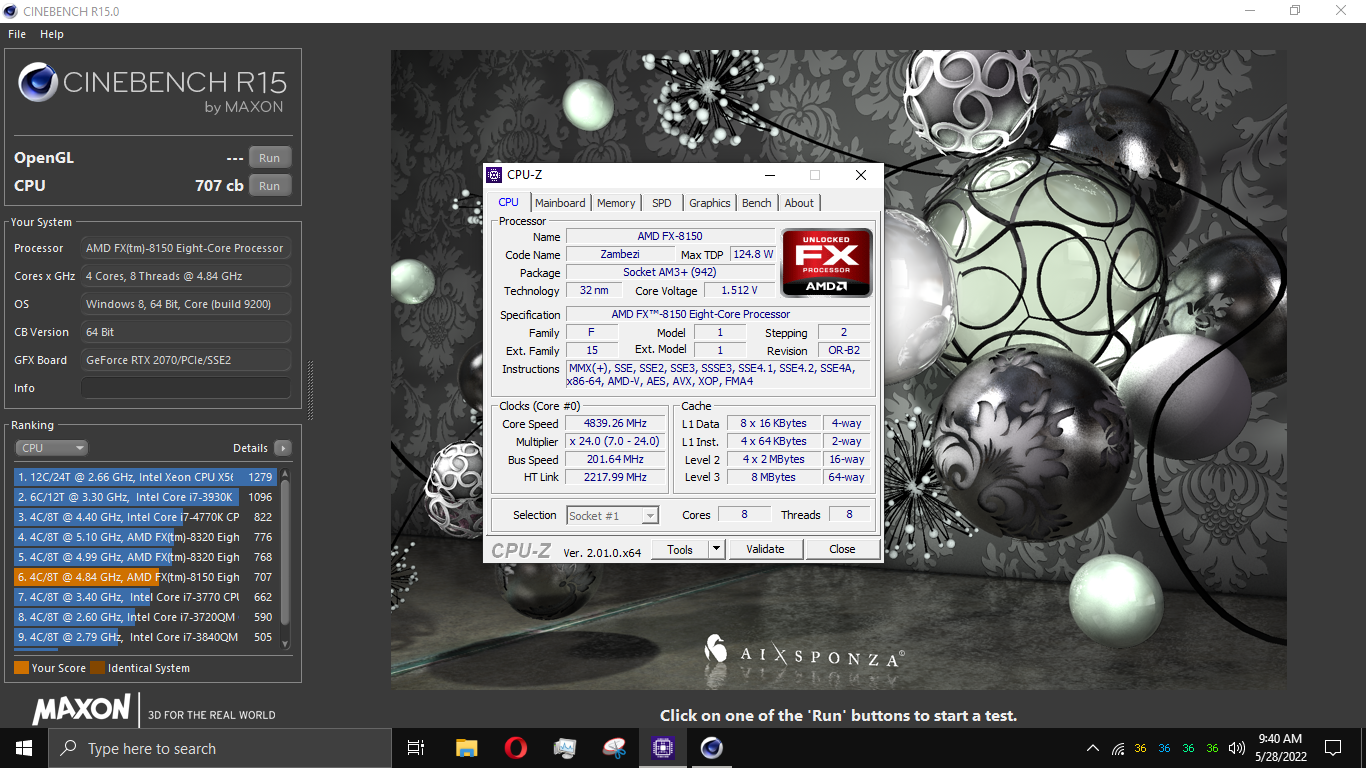Switch to CPU tab in CPU-Z
1366x768 pixels.
coord(509,202)
